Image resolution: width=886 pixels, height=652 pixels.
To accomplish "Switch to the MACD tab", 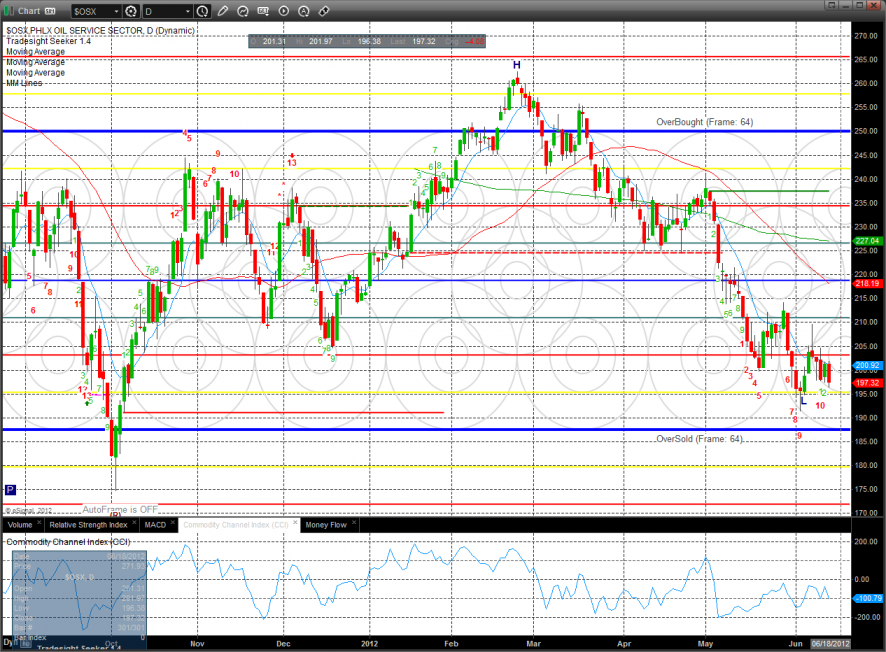I will 154,524.
